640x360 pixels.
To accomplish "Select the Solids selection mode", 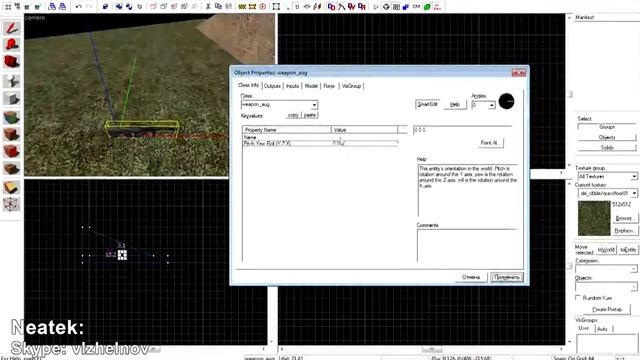I will (x=607, y=147).
